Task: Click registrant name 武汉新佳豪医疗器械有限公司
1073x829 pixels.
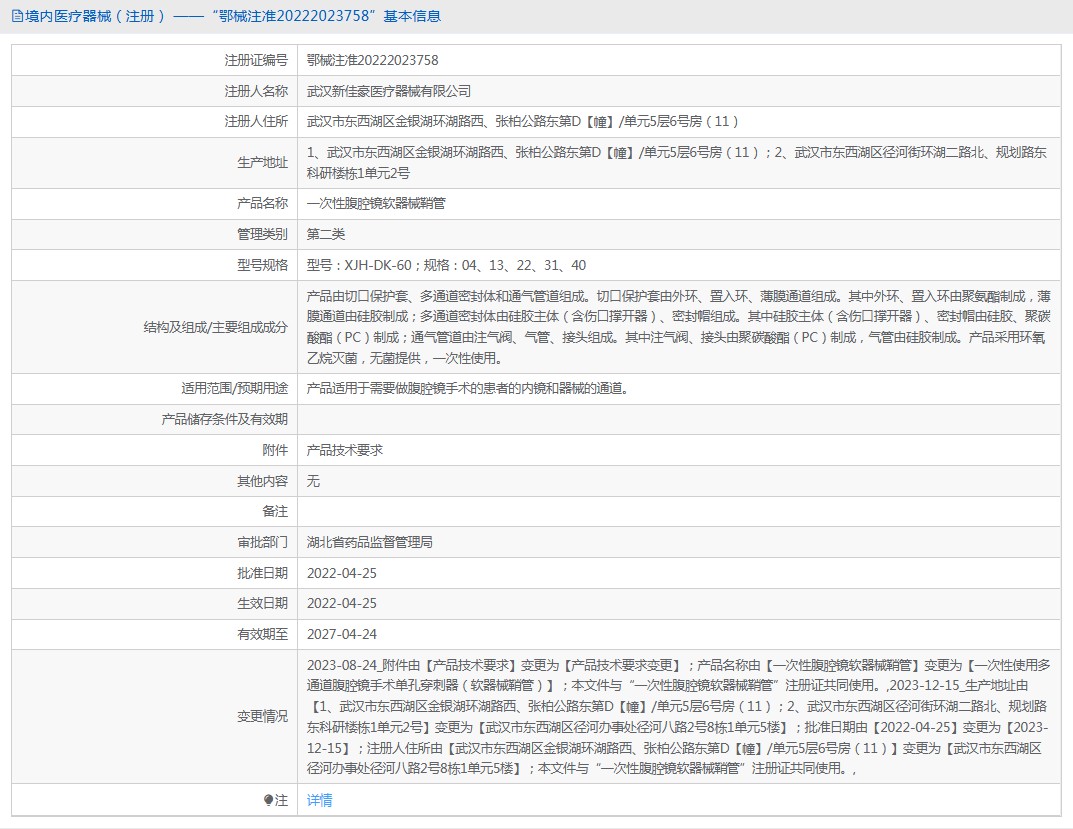Action: tap(388, 91)
